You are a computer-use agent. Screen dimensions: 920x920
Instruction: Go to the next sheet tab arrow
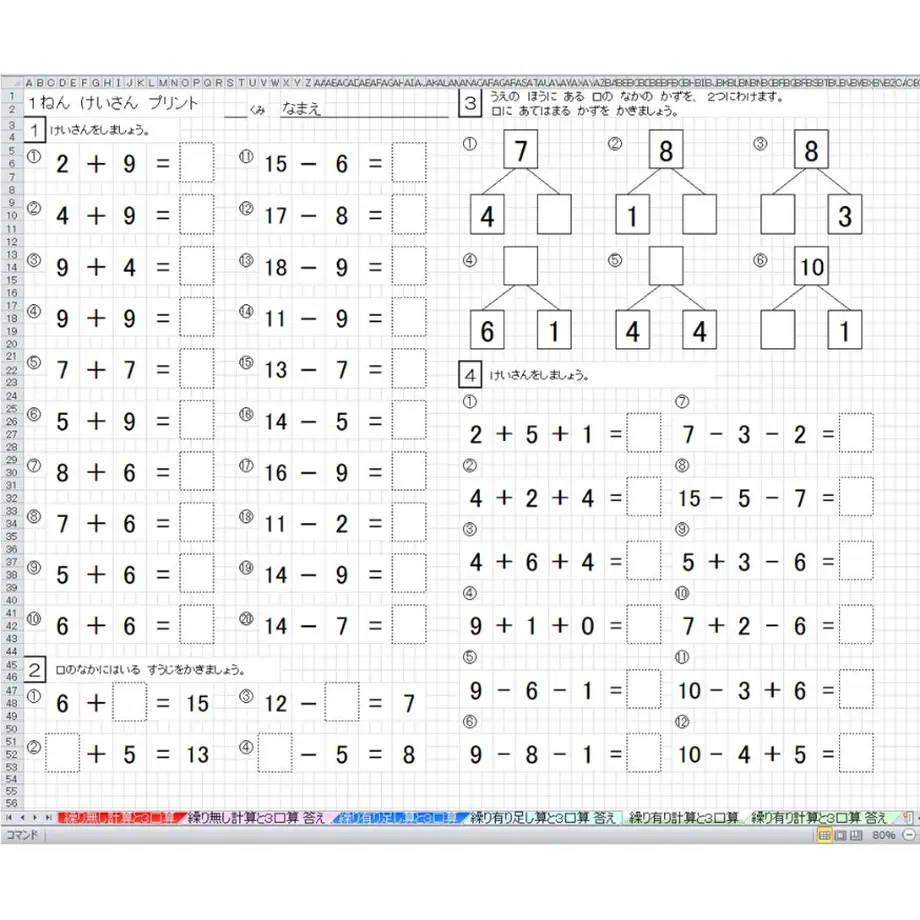[35, 817]
